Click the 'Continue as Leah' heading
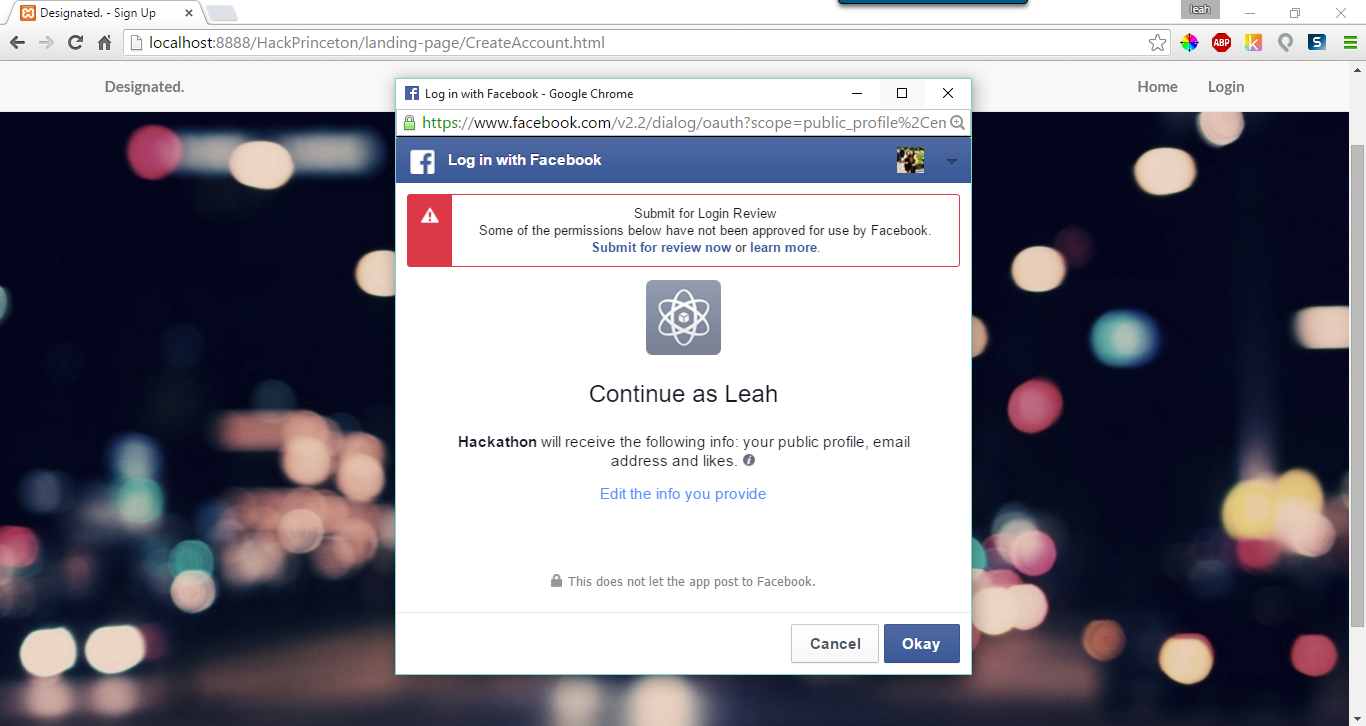Screen dimensions: 1366x726 click(683, 394)
